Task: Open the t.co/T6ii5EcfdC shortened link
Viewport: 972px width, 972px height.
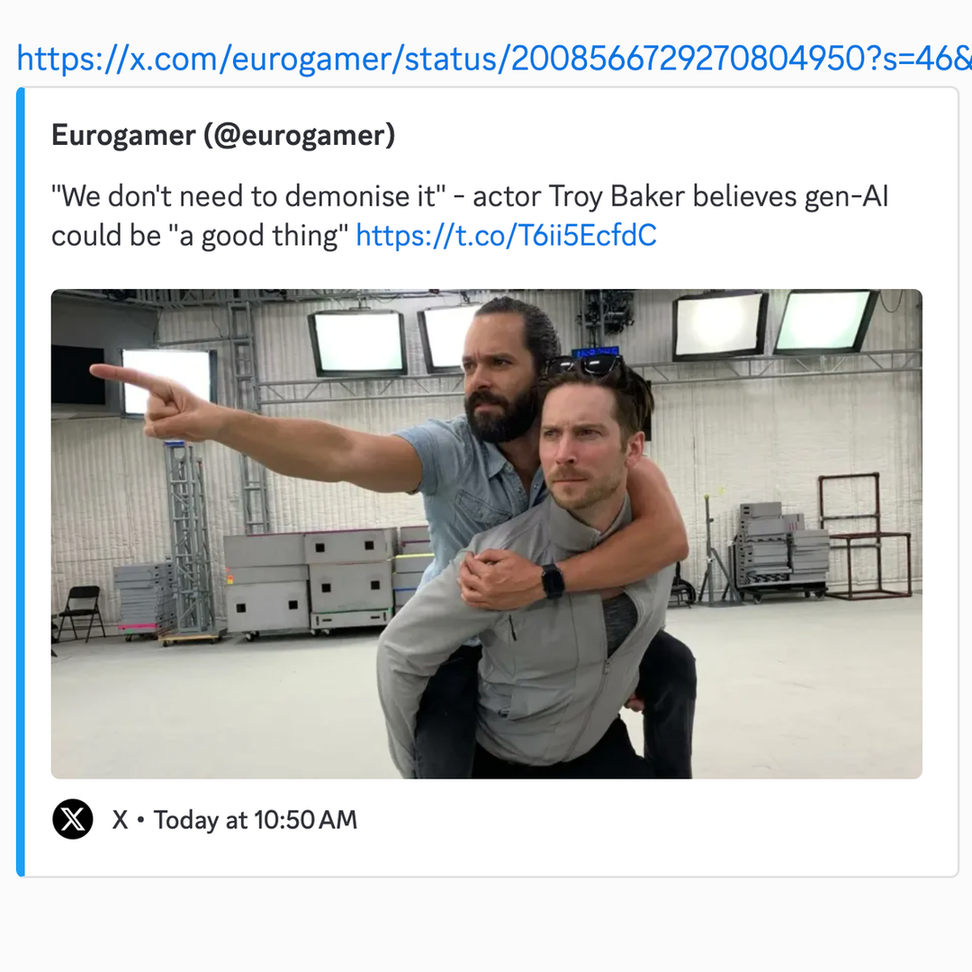Action: click(506, 236)
